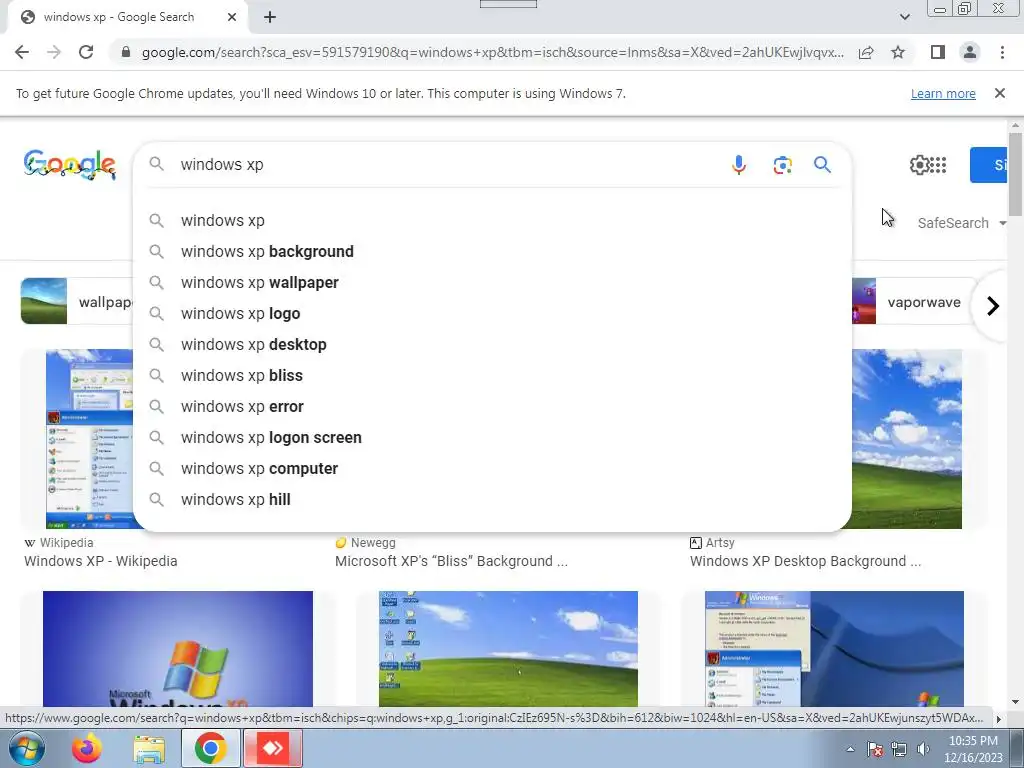1024x768 pixels.
Task: Close the windows xp Google Search tab
Action: pyautogui.click(x=232, y=17)
